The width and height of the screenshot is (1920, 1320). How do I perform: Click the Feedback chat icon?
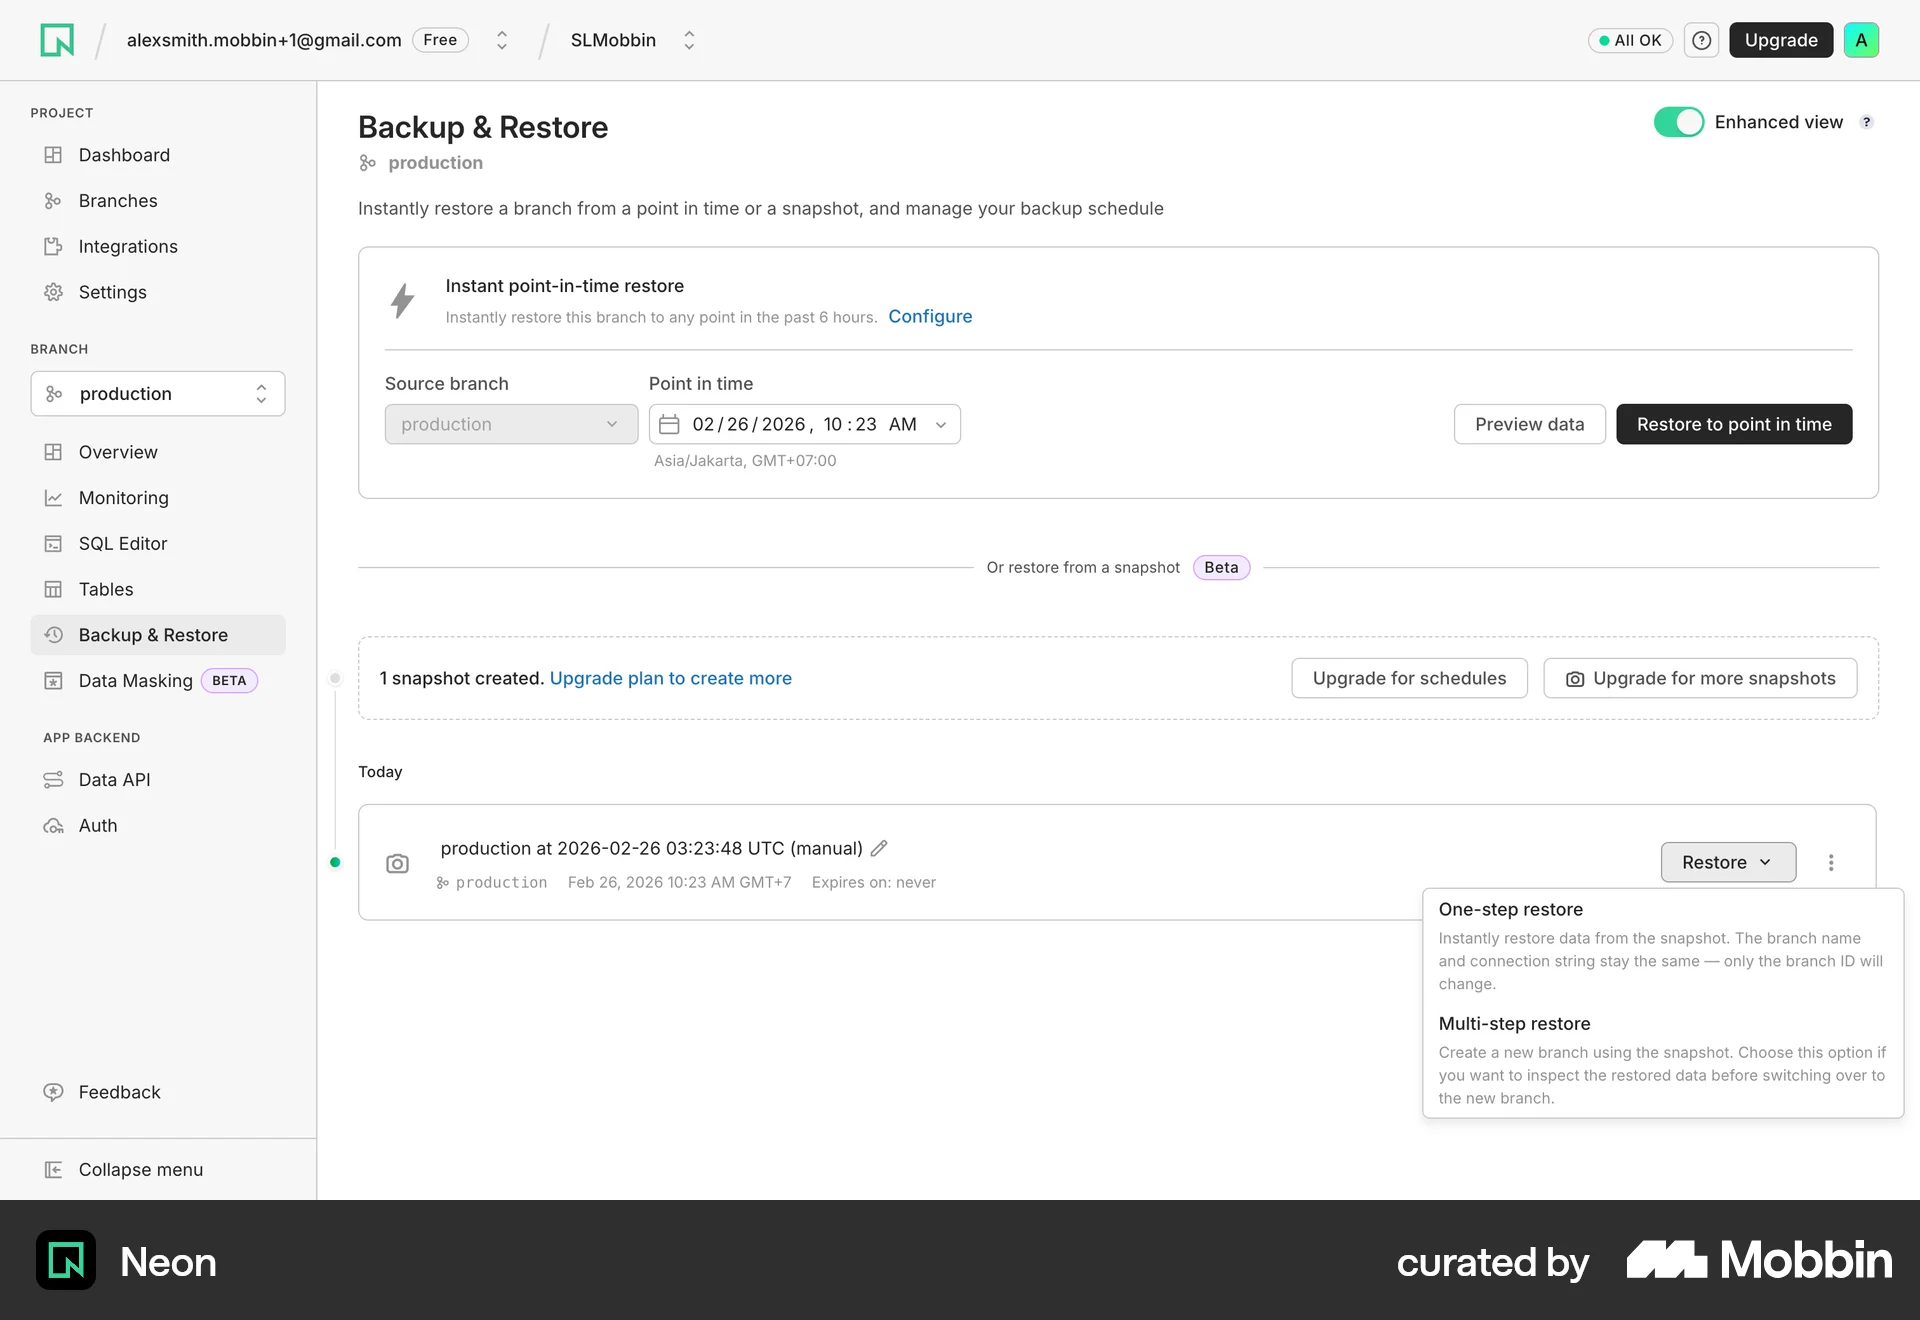pos(53,1092)
